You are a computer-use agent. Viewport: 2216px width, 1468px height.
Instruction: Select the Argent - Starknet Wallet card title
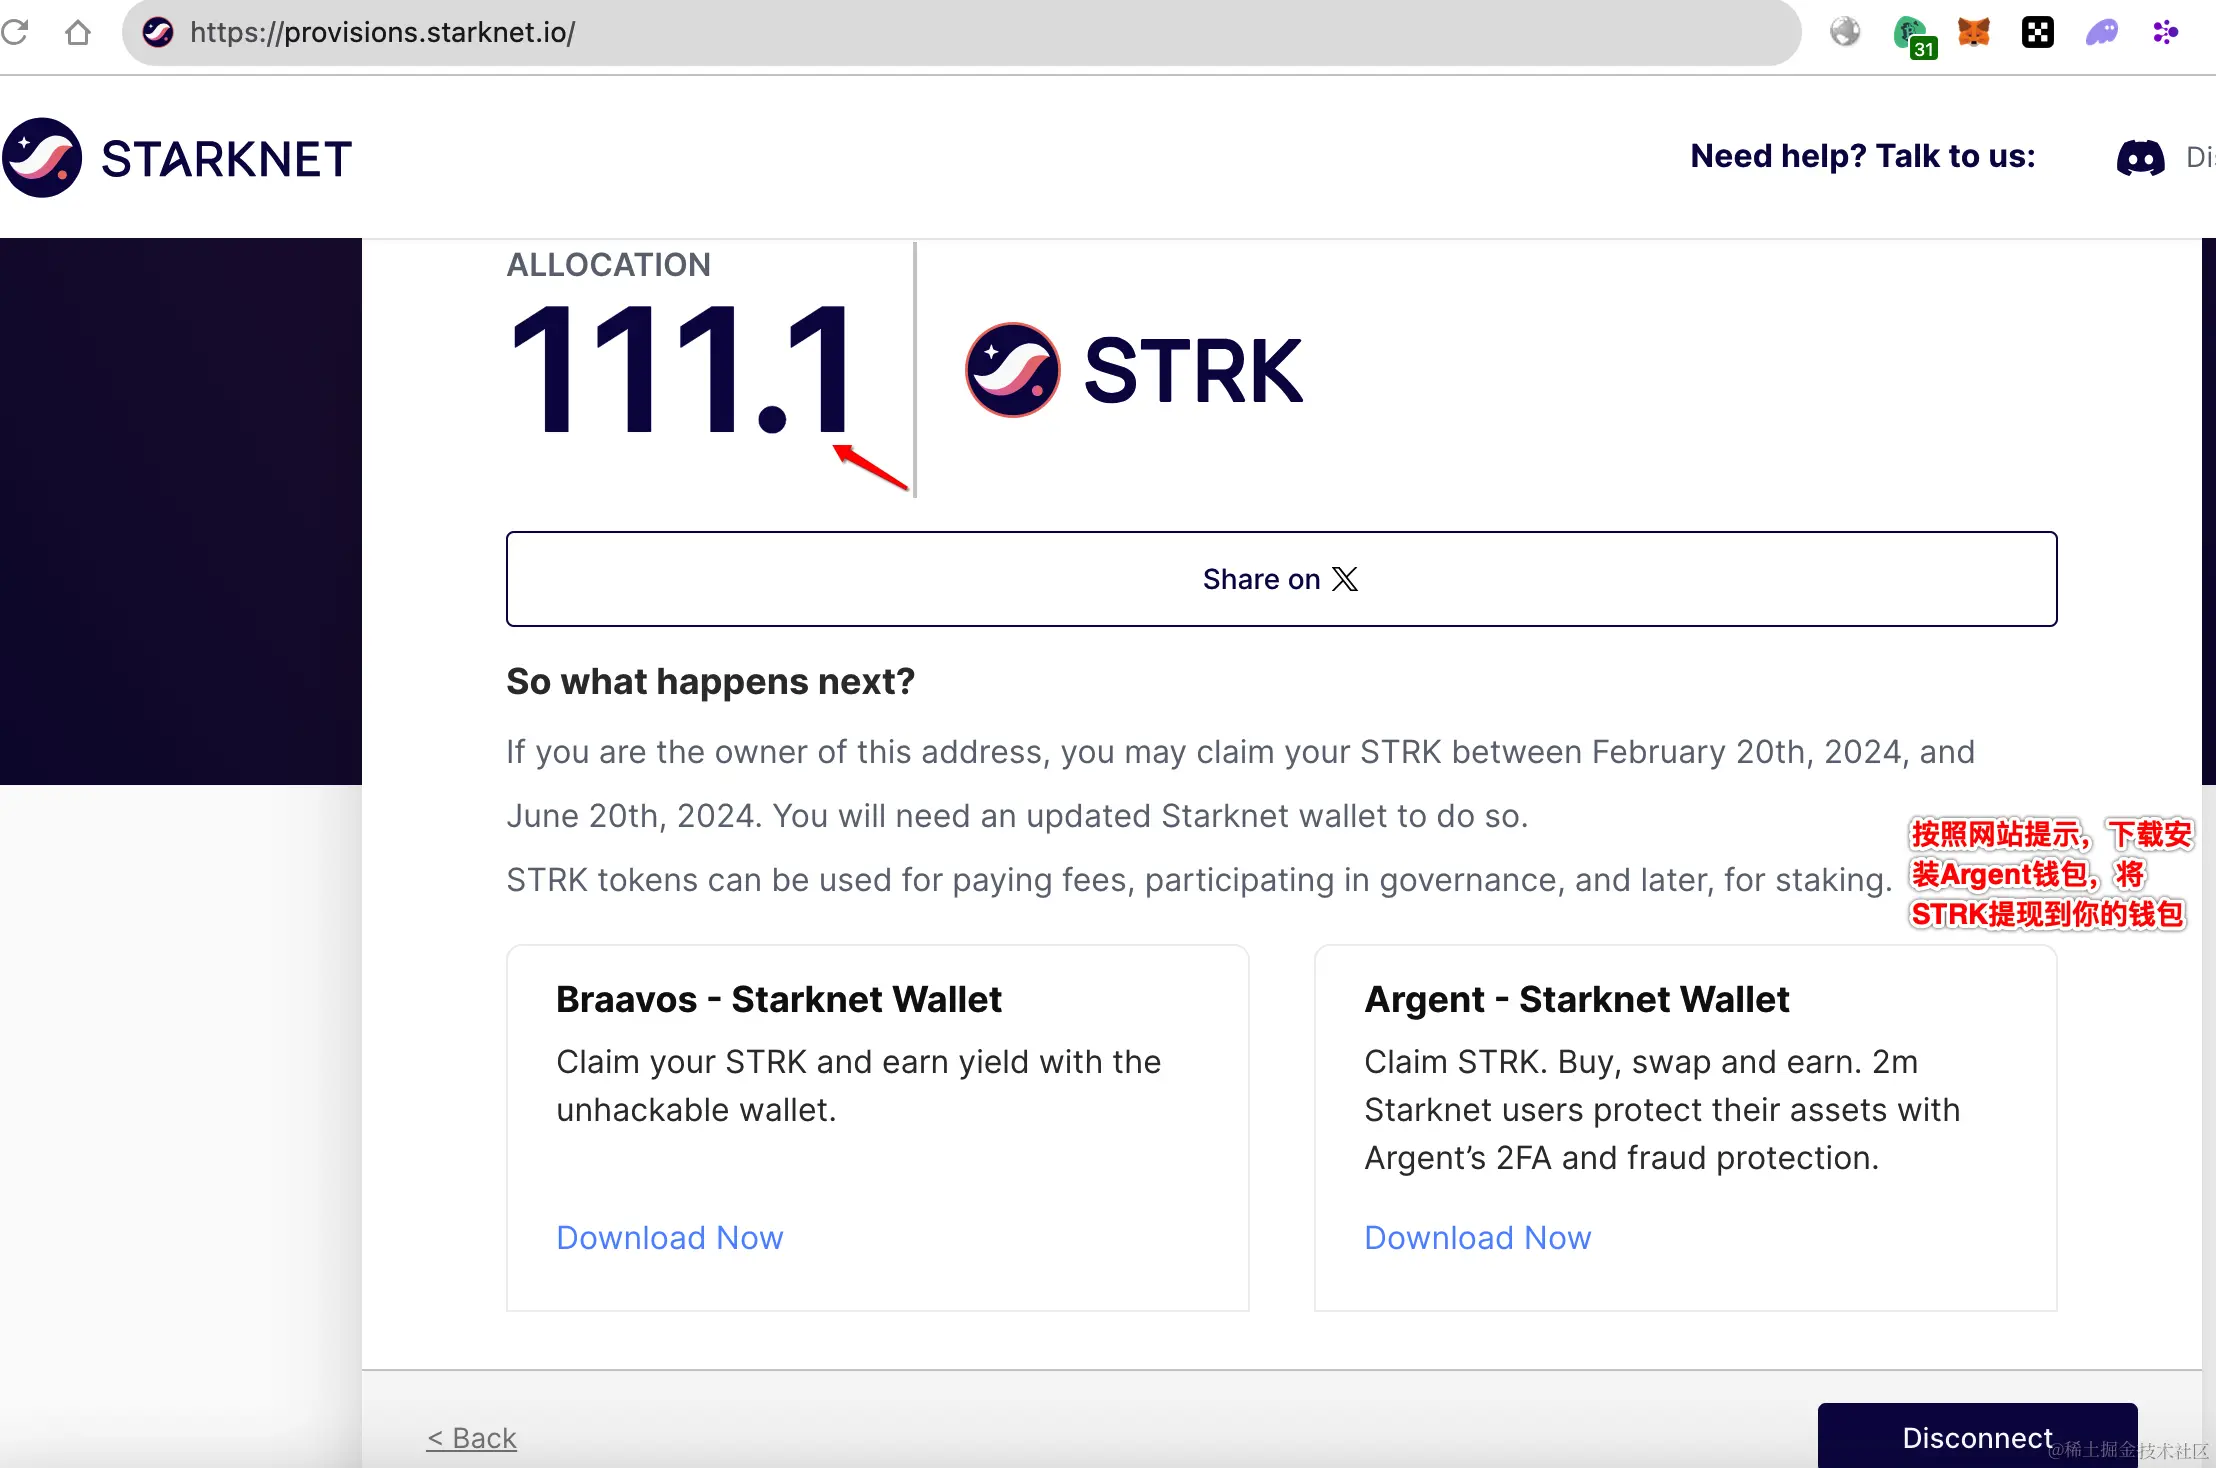tap(1576, 999)
